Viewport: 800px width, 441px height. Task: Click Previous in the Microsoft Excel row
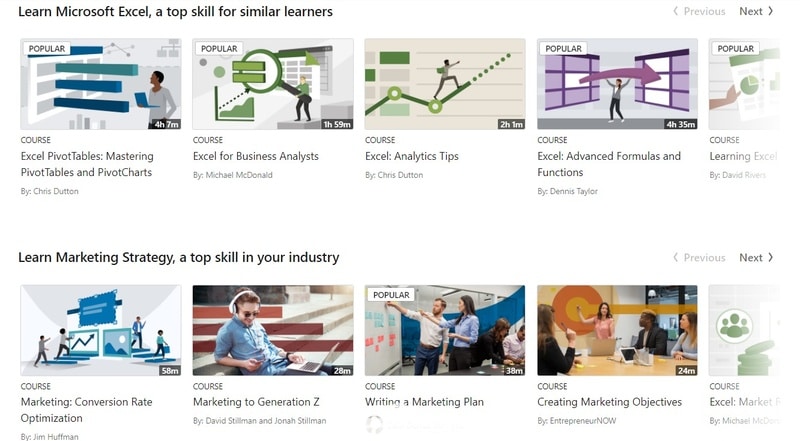tap(698, 11)
